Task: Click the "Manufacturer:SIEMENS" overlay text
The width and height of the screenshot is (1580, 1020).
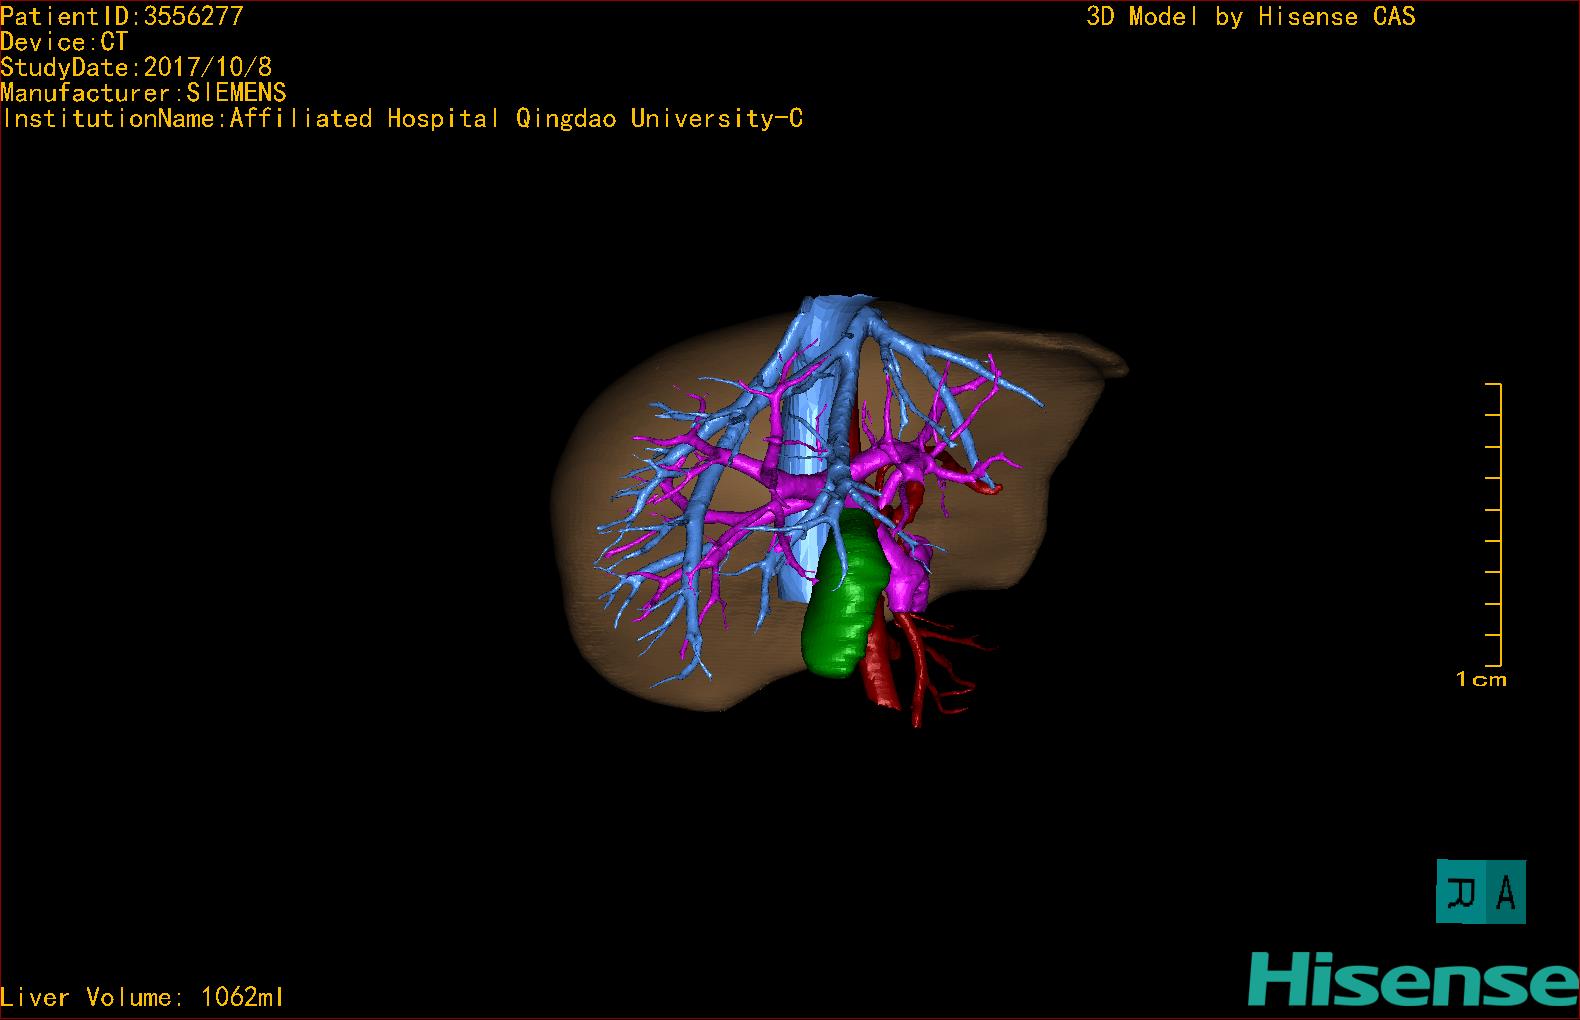Action: click(x=144, y=93)
